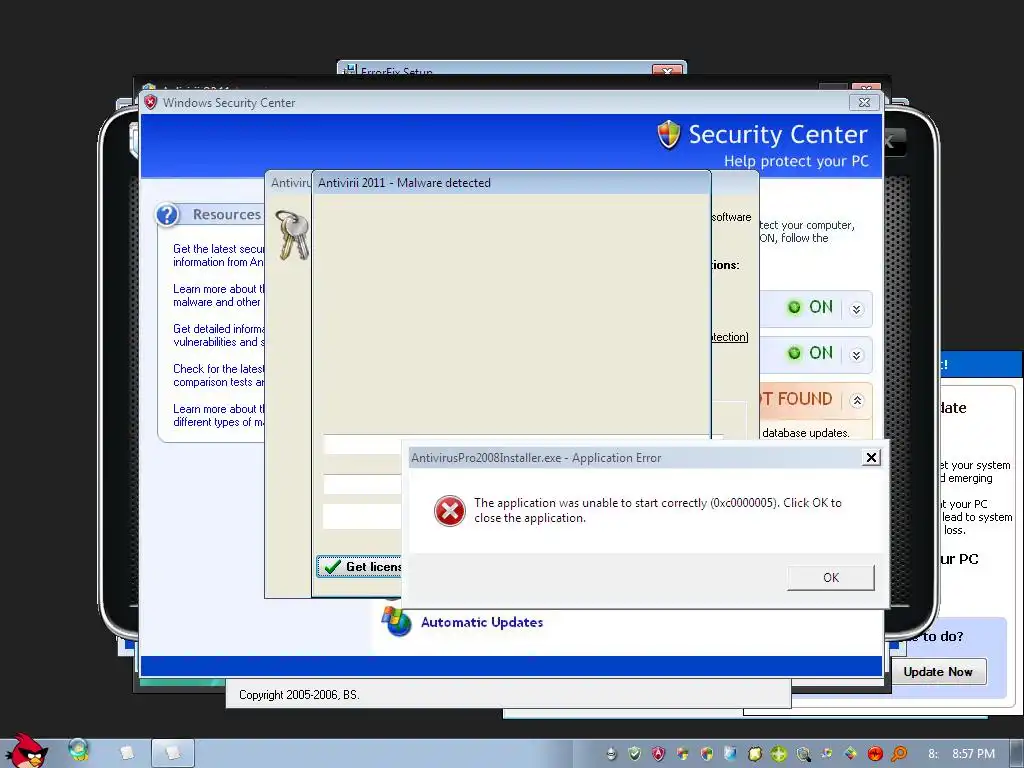Click the Automatic Updates heading
Viewport: 1024px width, 768px height.
pyautogui.click(x=482, y=622)
